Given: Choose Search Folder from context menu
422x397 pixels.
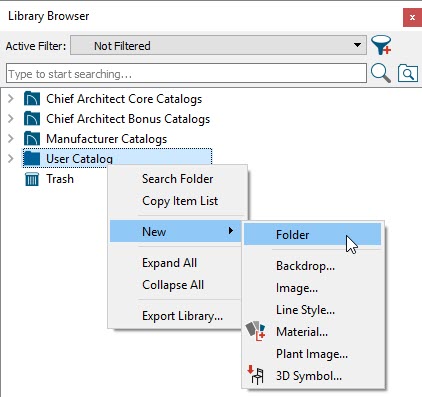Looking at the screenshot, I should point(178,179).
